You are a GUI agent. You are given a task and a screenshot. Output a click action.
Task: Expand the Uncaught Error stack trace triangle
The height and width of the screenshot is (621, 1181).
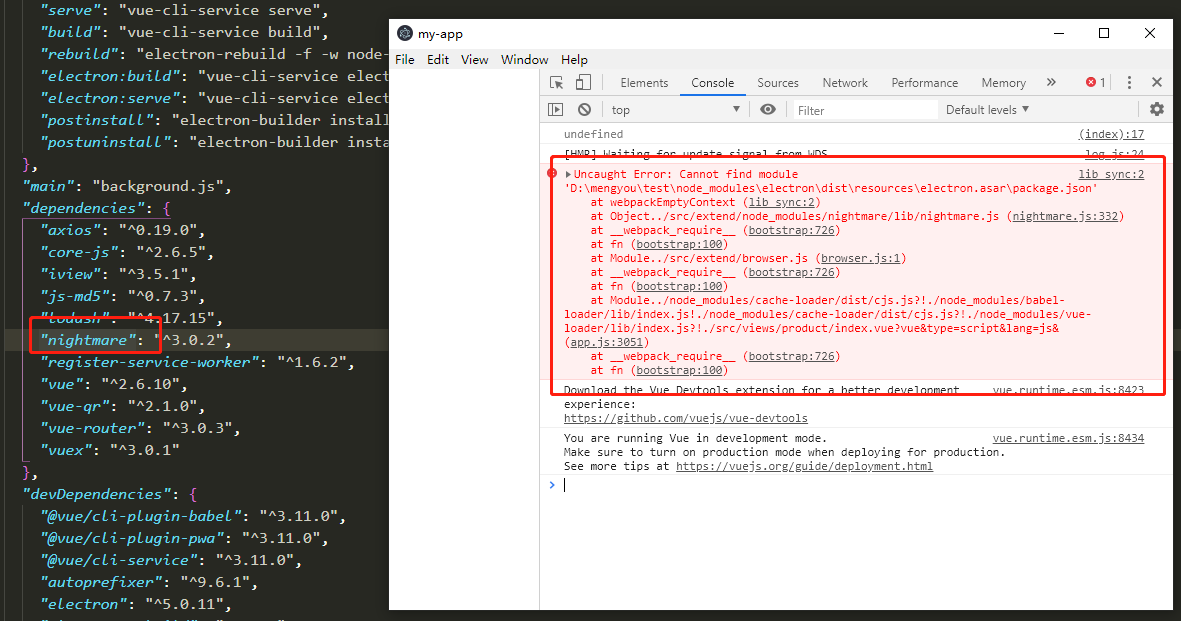[x=568, y=175]
